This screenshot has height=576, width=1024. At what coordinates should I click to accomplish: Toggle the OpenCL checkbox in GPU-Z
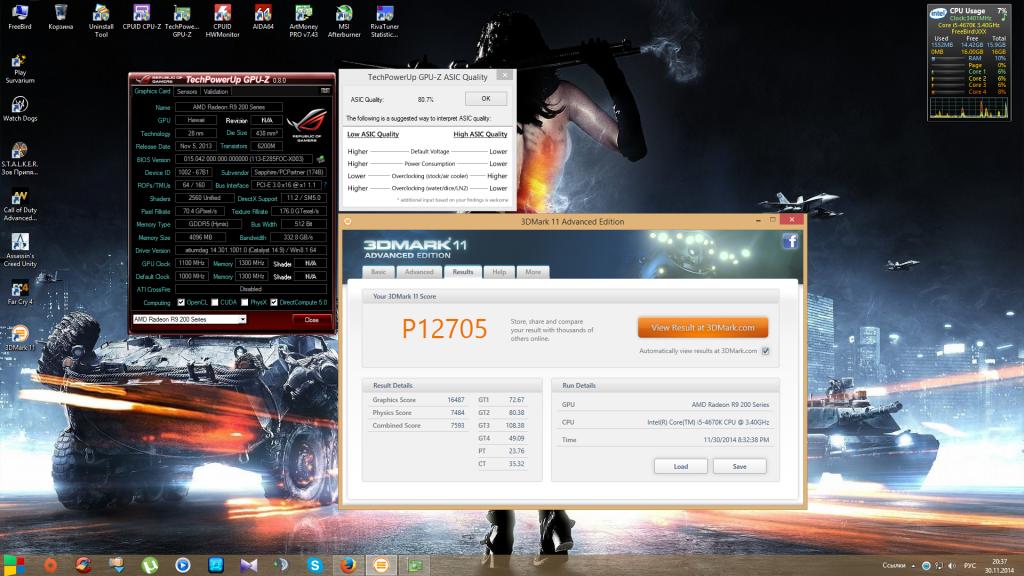pos(181,302)
